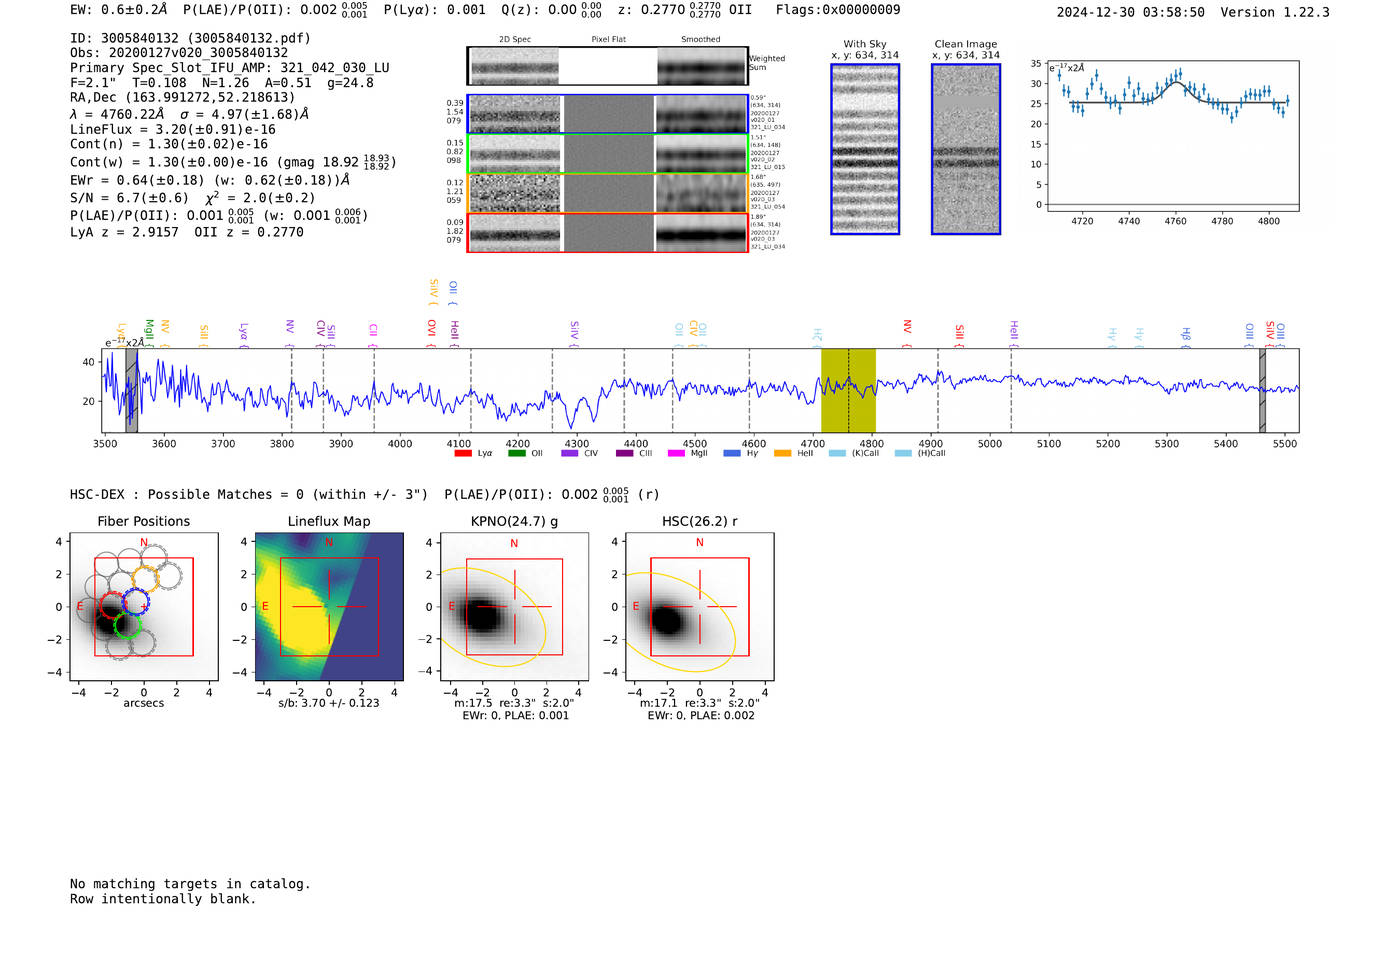Click the orange dashed fiber circle in Fiber Positions
The height and width of the screenshot is (953, 1400).
point(146,578)
